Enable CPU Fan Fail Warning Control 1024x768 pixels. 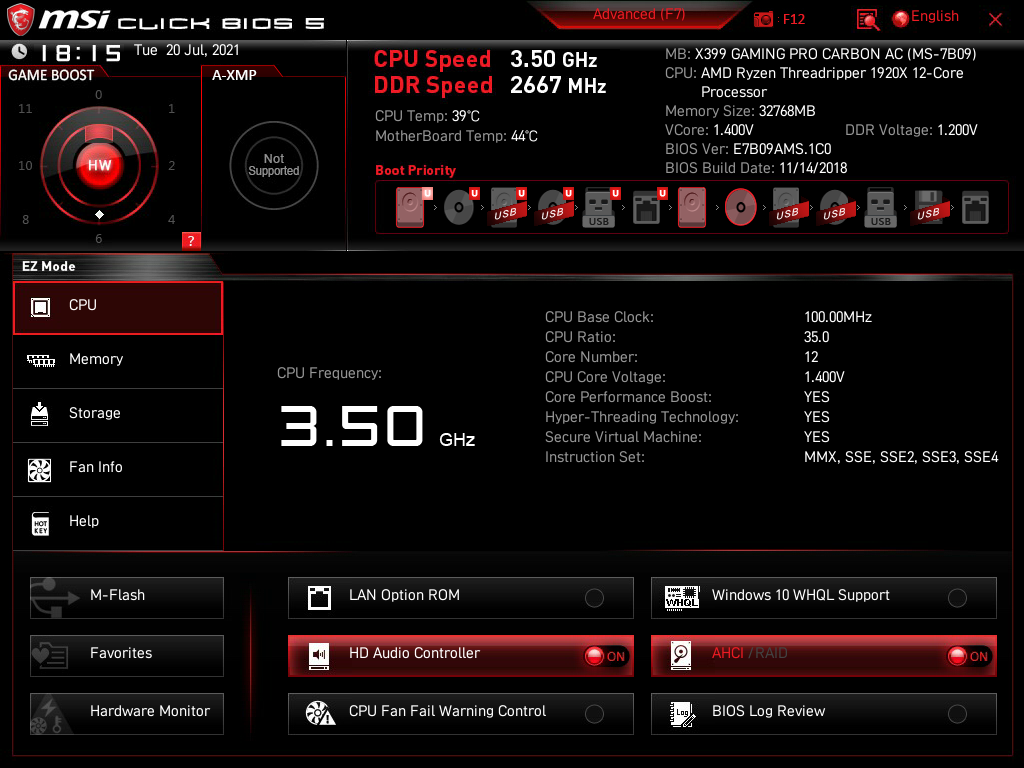pos(460,714)
